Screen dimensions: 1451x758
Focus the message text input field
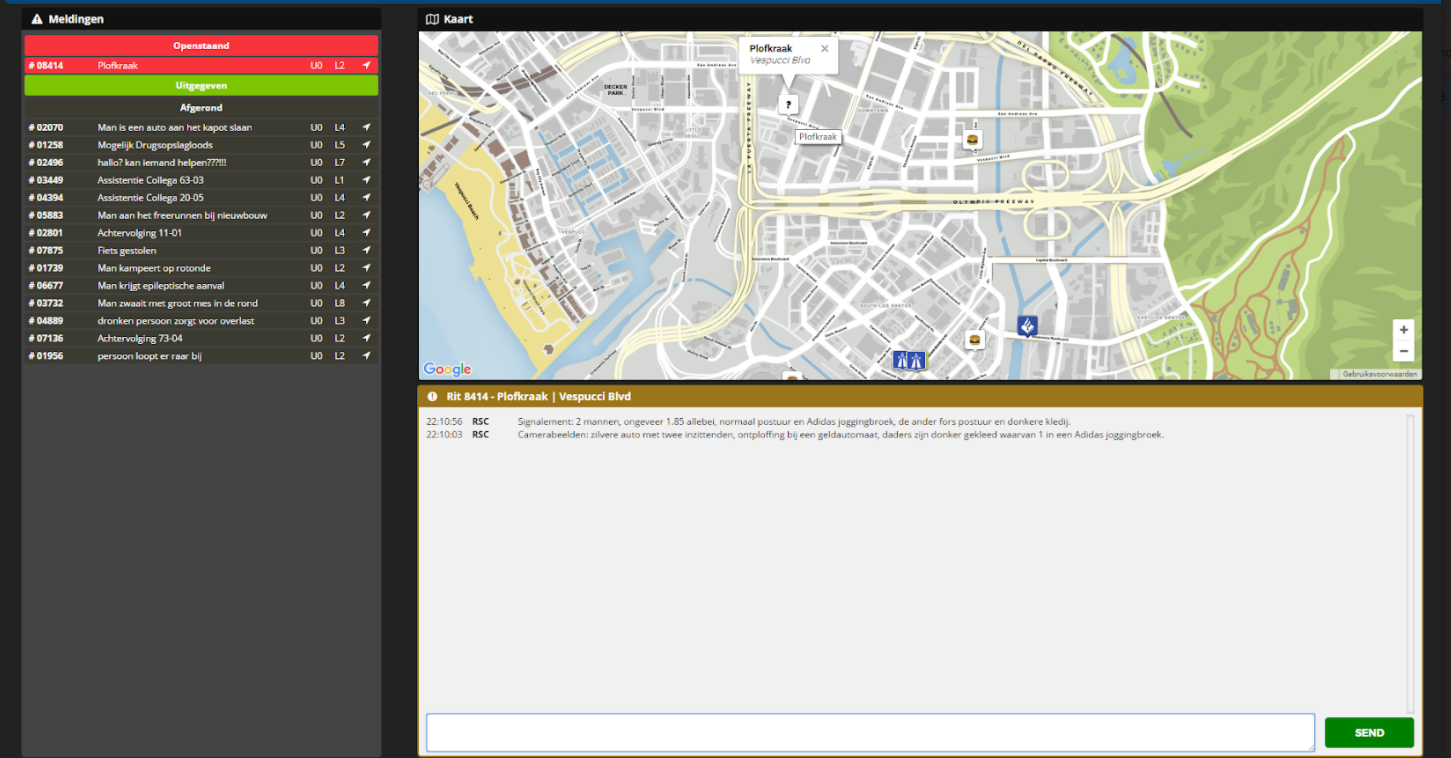pos(869,732)
